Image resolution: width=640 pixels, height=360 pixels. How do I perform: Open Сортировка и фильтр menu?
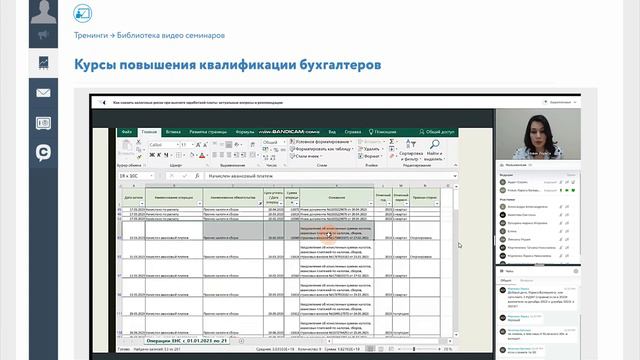point(411,150)
